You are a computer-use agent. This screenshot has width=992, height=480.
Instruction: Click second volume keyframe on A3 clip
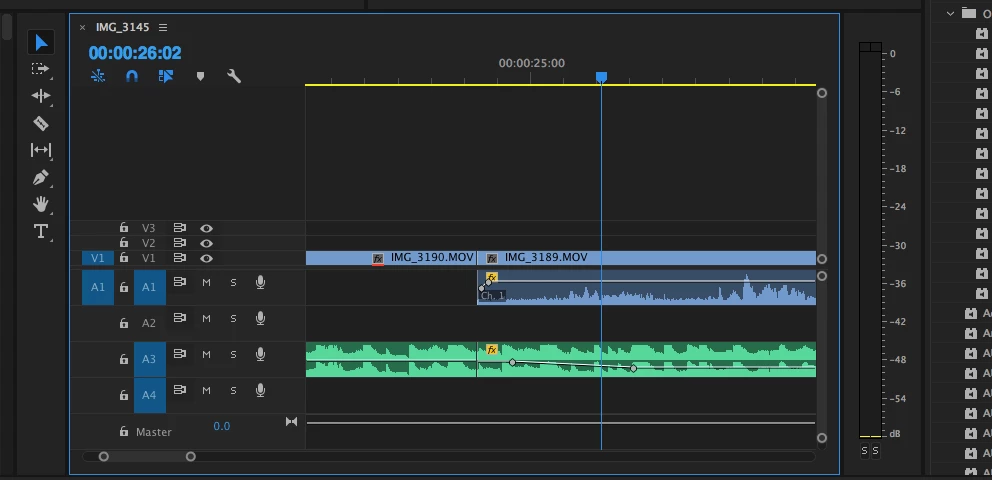point(633,368)
